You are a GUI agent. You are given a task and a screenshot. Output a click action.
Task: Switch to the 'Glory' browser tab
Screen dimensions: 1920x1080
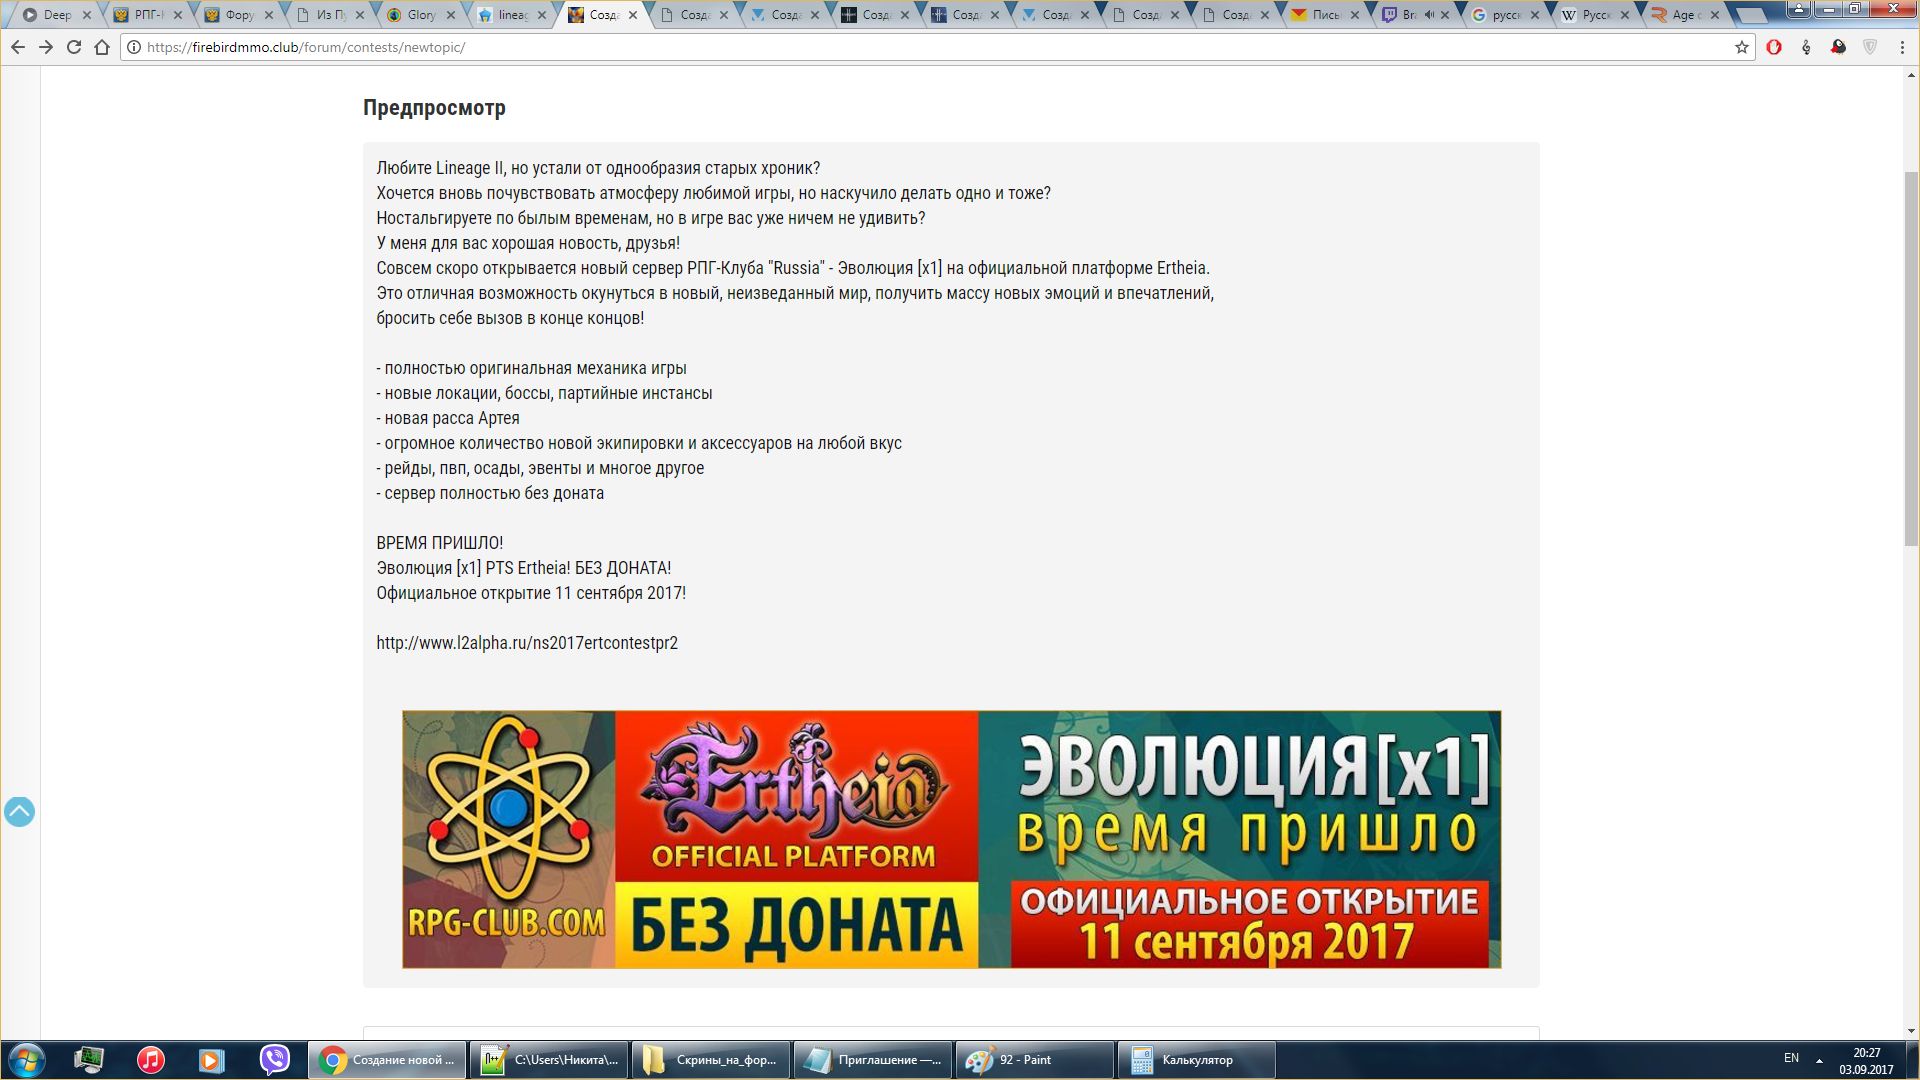(x=421, y=15)
